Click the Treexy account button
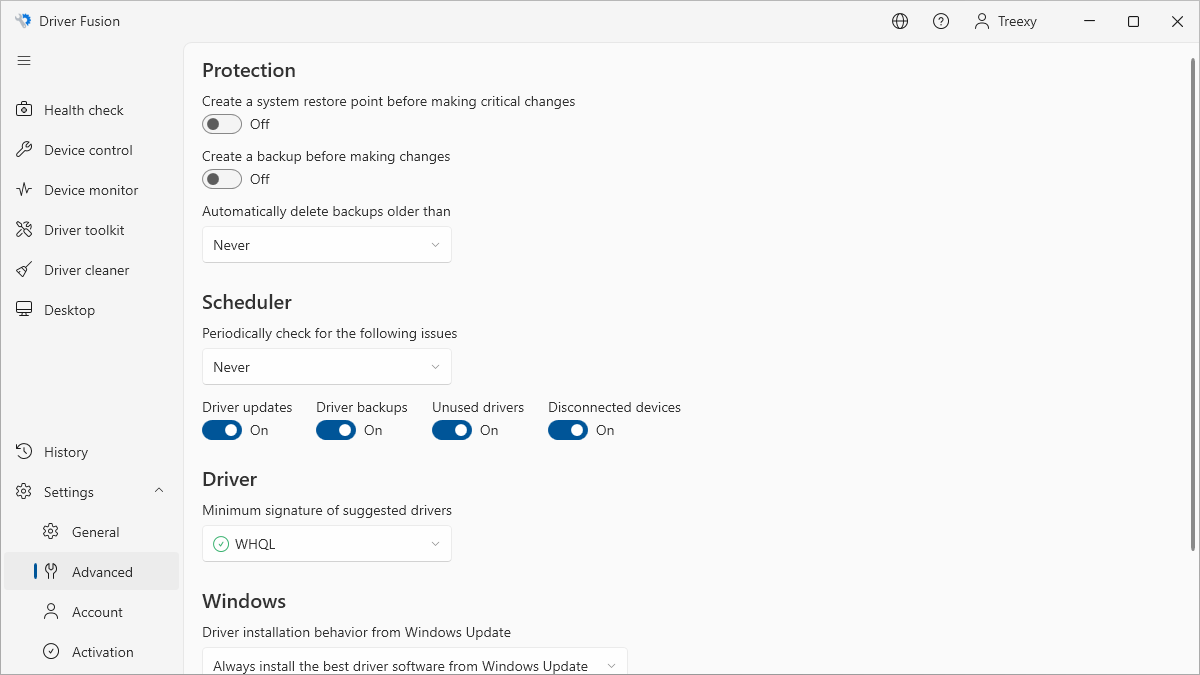Viewport: 1200px width, 675px height. pyautogui.click(x=1006, y=21)
